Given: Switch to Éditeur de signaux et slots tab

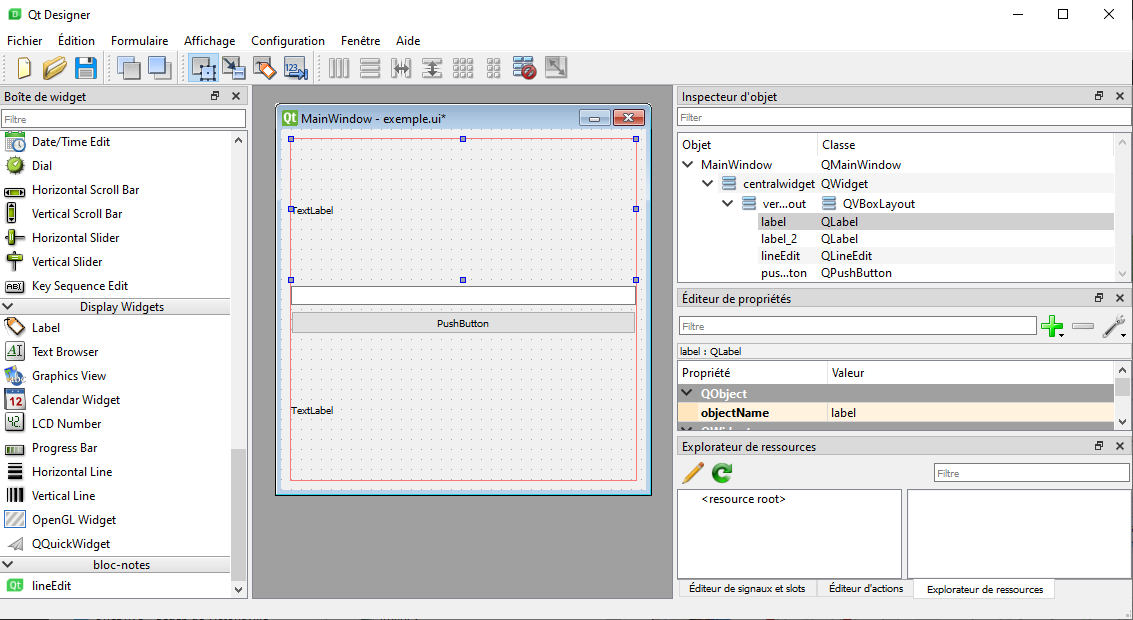Looking at the screenshot, I should tap(747, 588).
